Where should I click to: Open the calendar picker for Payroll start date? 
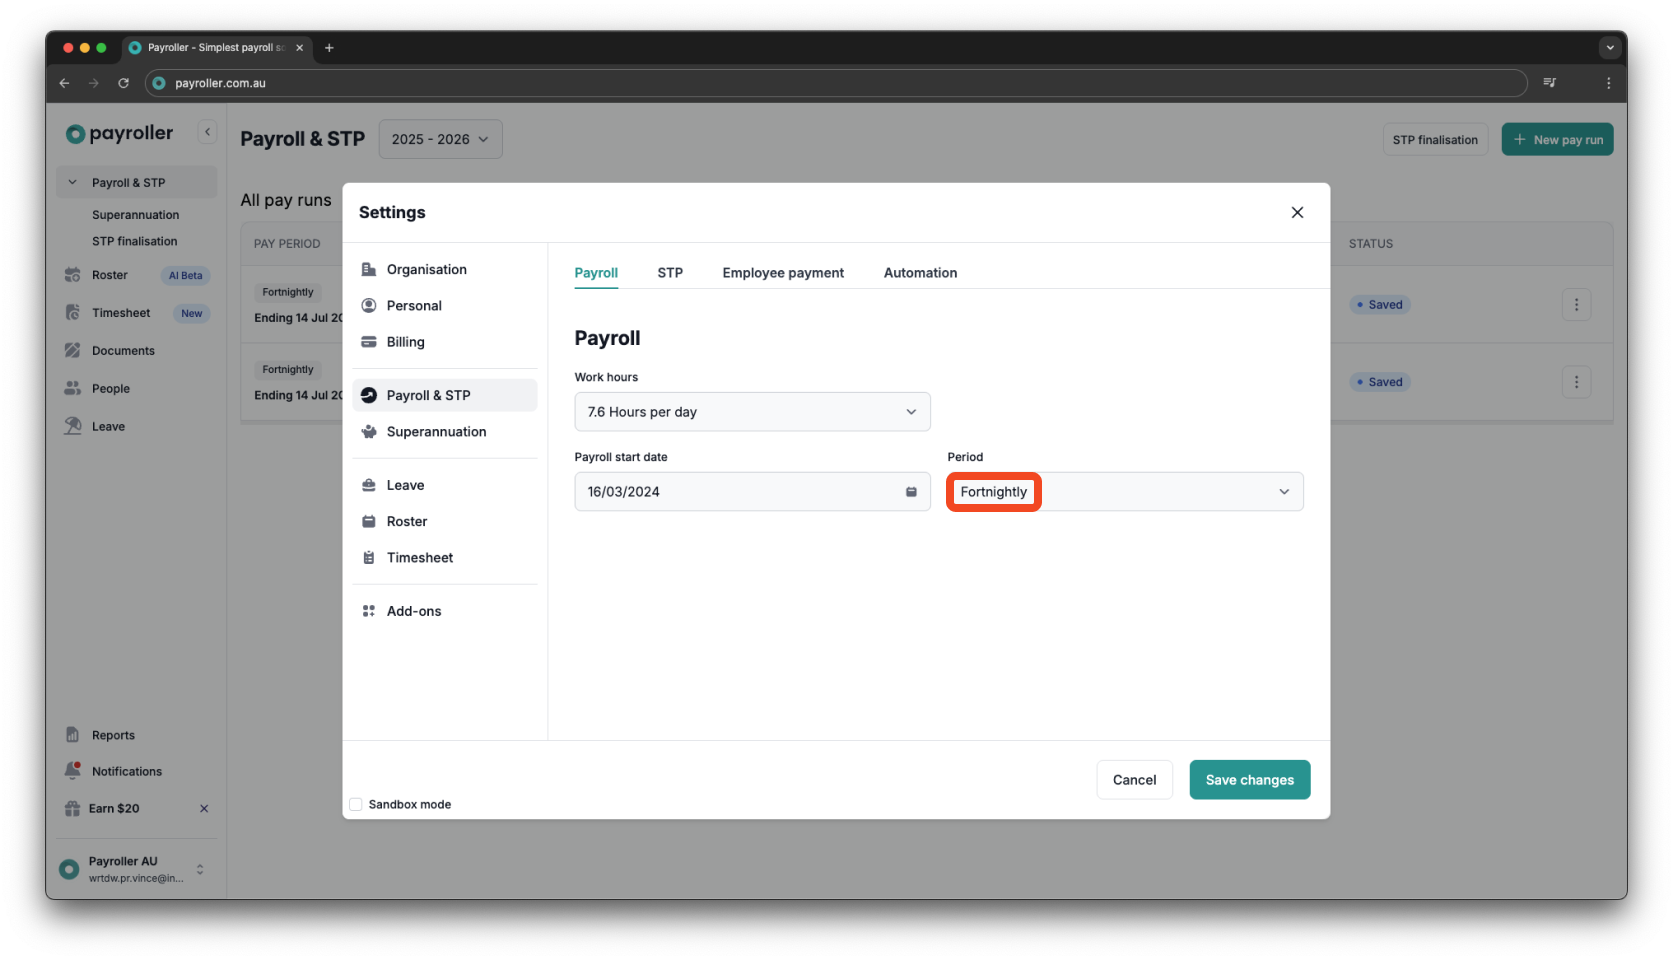click(910, 491)
